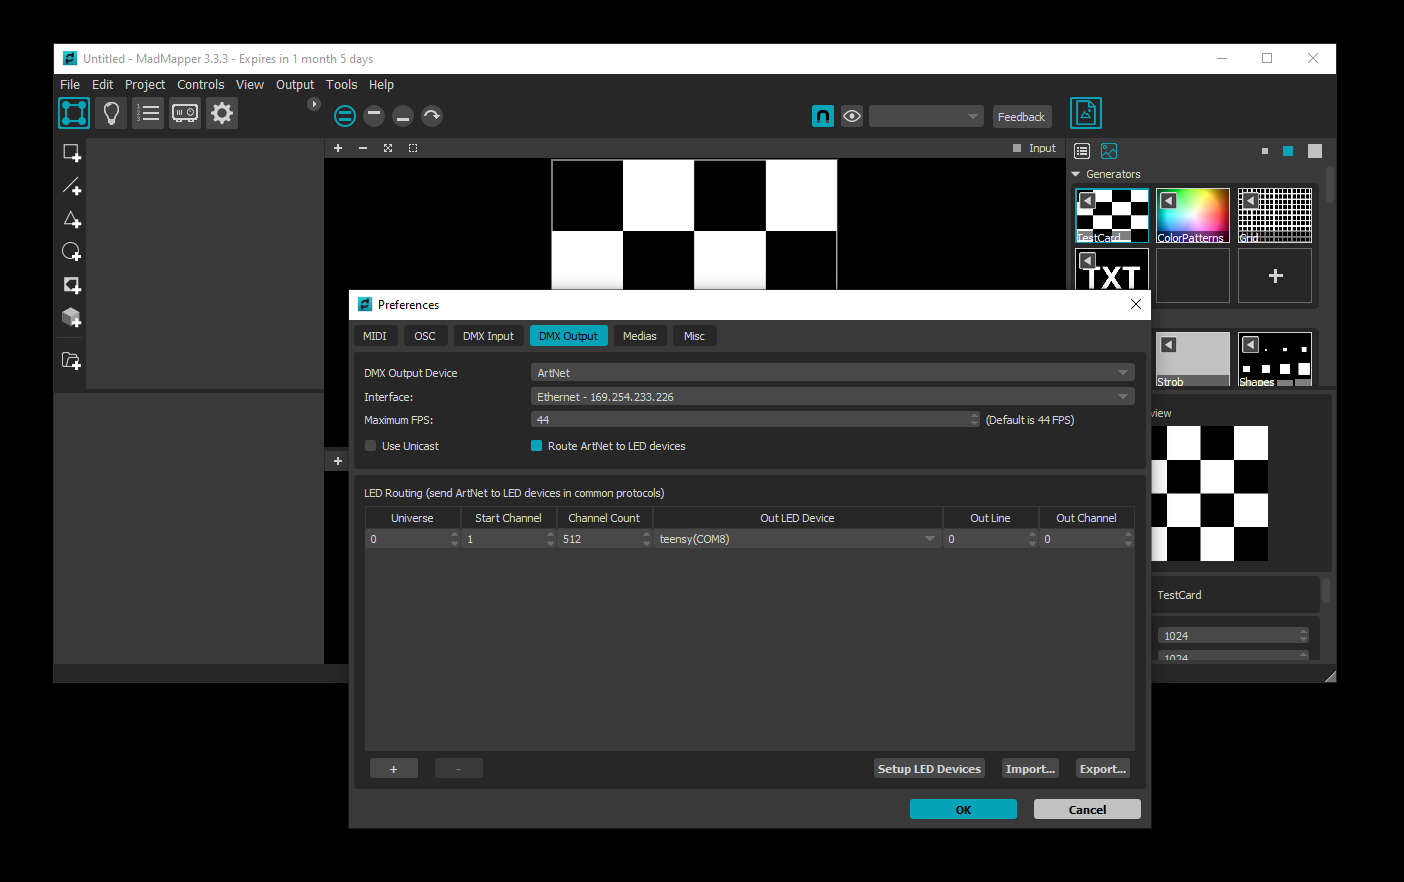
Task: Click the redo curved arrow icon
Action: [432, 116]
